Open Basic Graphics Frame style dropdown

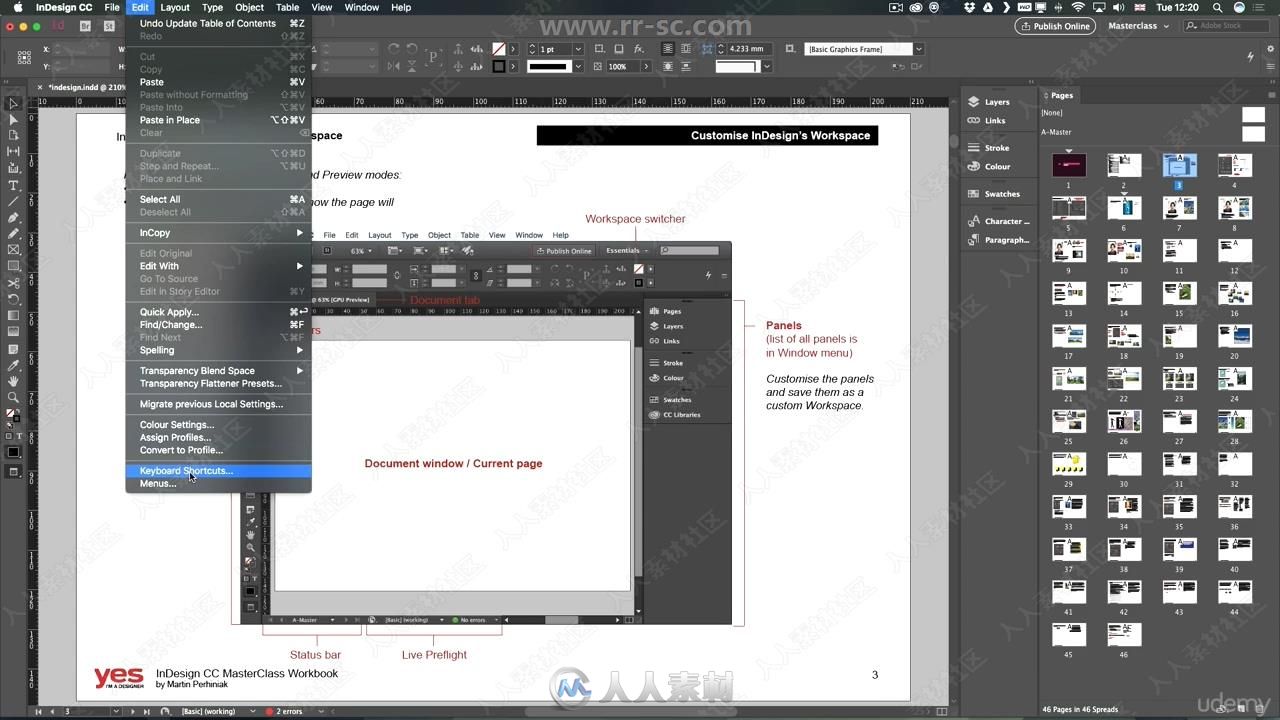coord(919,49)
